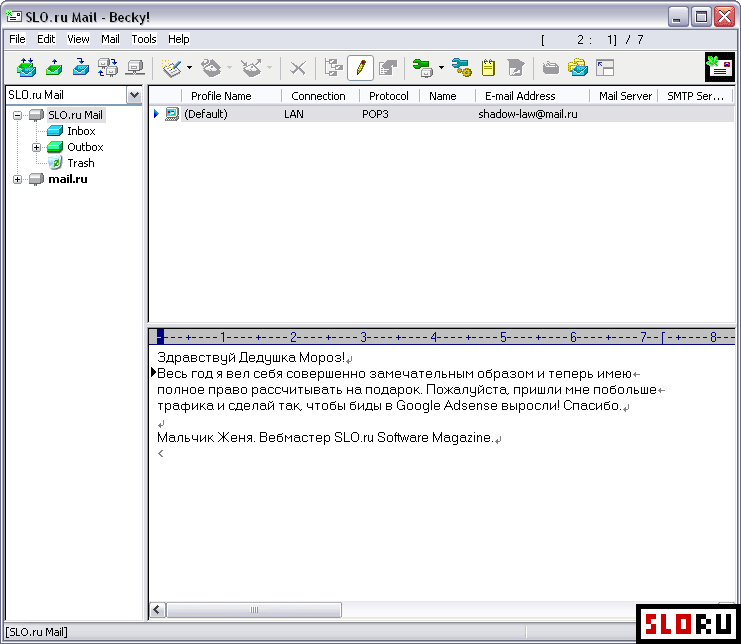Click the first green-arrow receive mail icon

26,68
